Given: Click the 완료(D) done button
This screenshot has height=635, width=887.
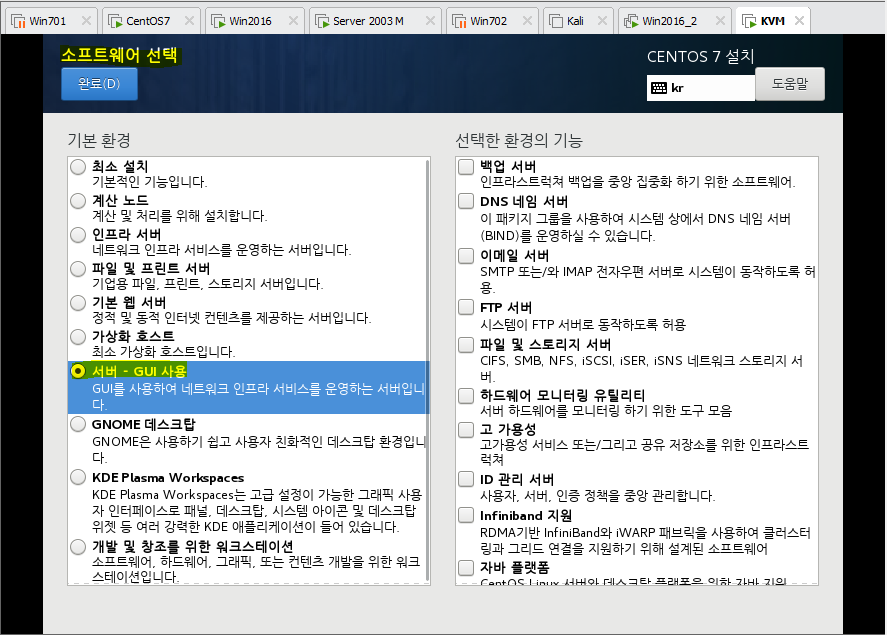Looking at the screenshot, I should point(99,84).
